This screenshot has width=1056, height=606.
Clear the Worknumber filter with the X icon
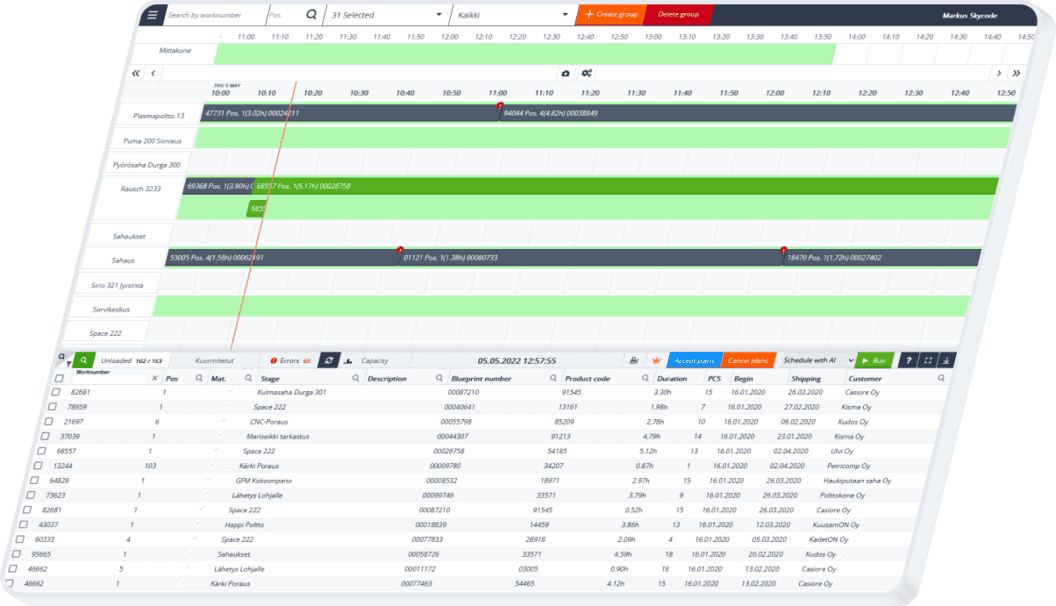click(155, 378)
